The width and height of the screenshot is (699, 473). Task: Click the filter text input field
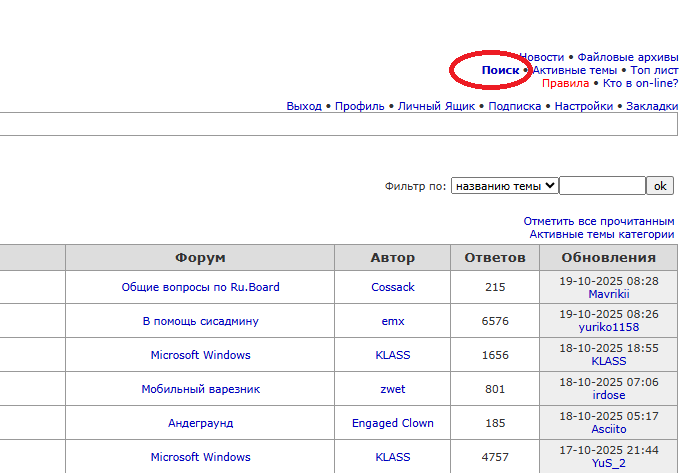tap(602, 186)
